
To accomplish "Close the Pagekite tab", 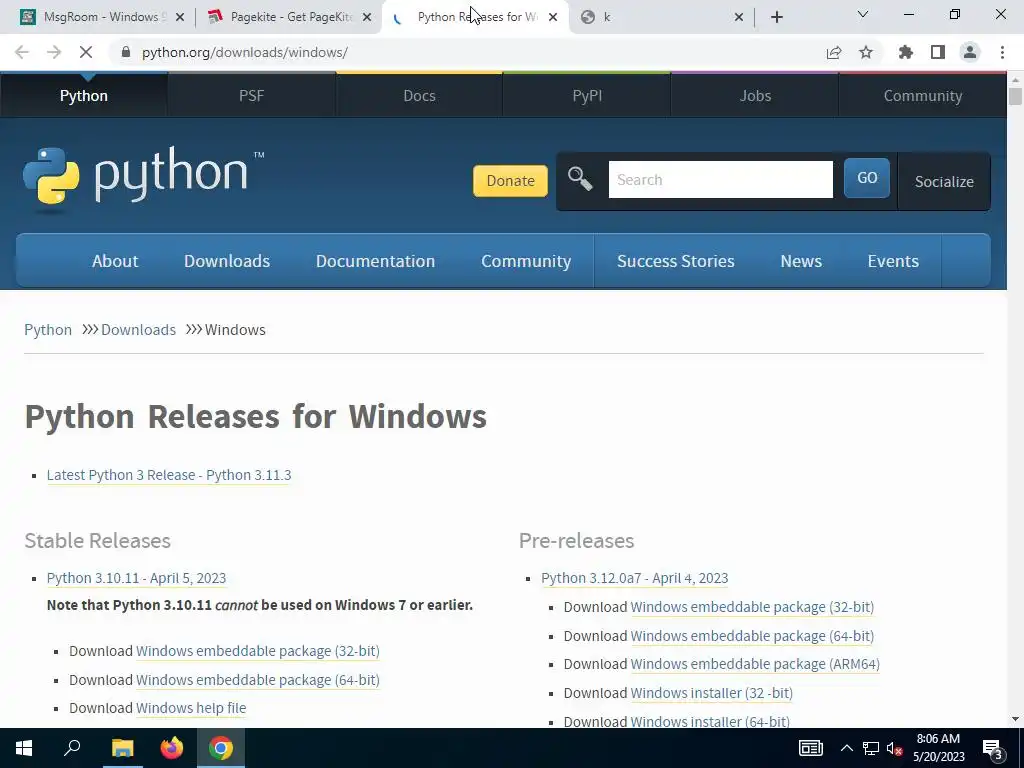I will [367, 17].
